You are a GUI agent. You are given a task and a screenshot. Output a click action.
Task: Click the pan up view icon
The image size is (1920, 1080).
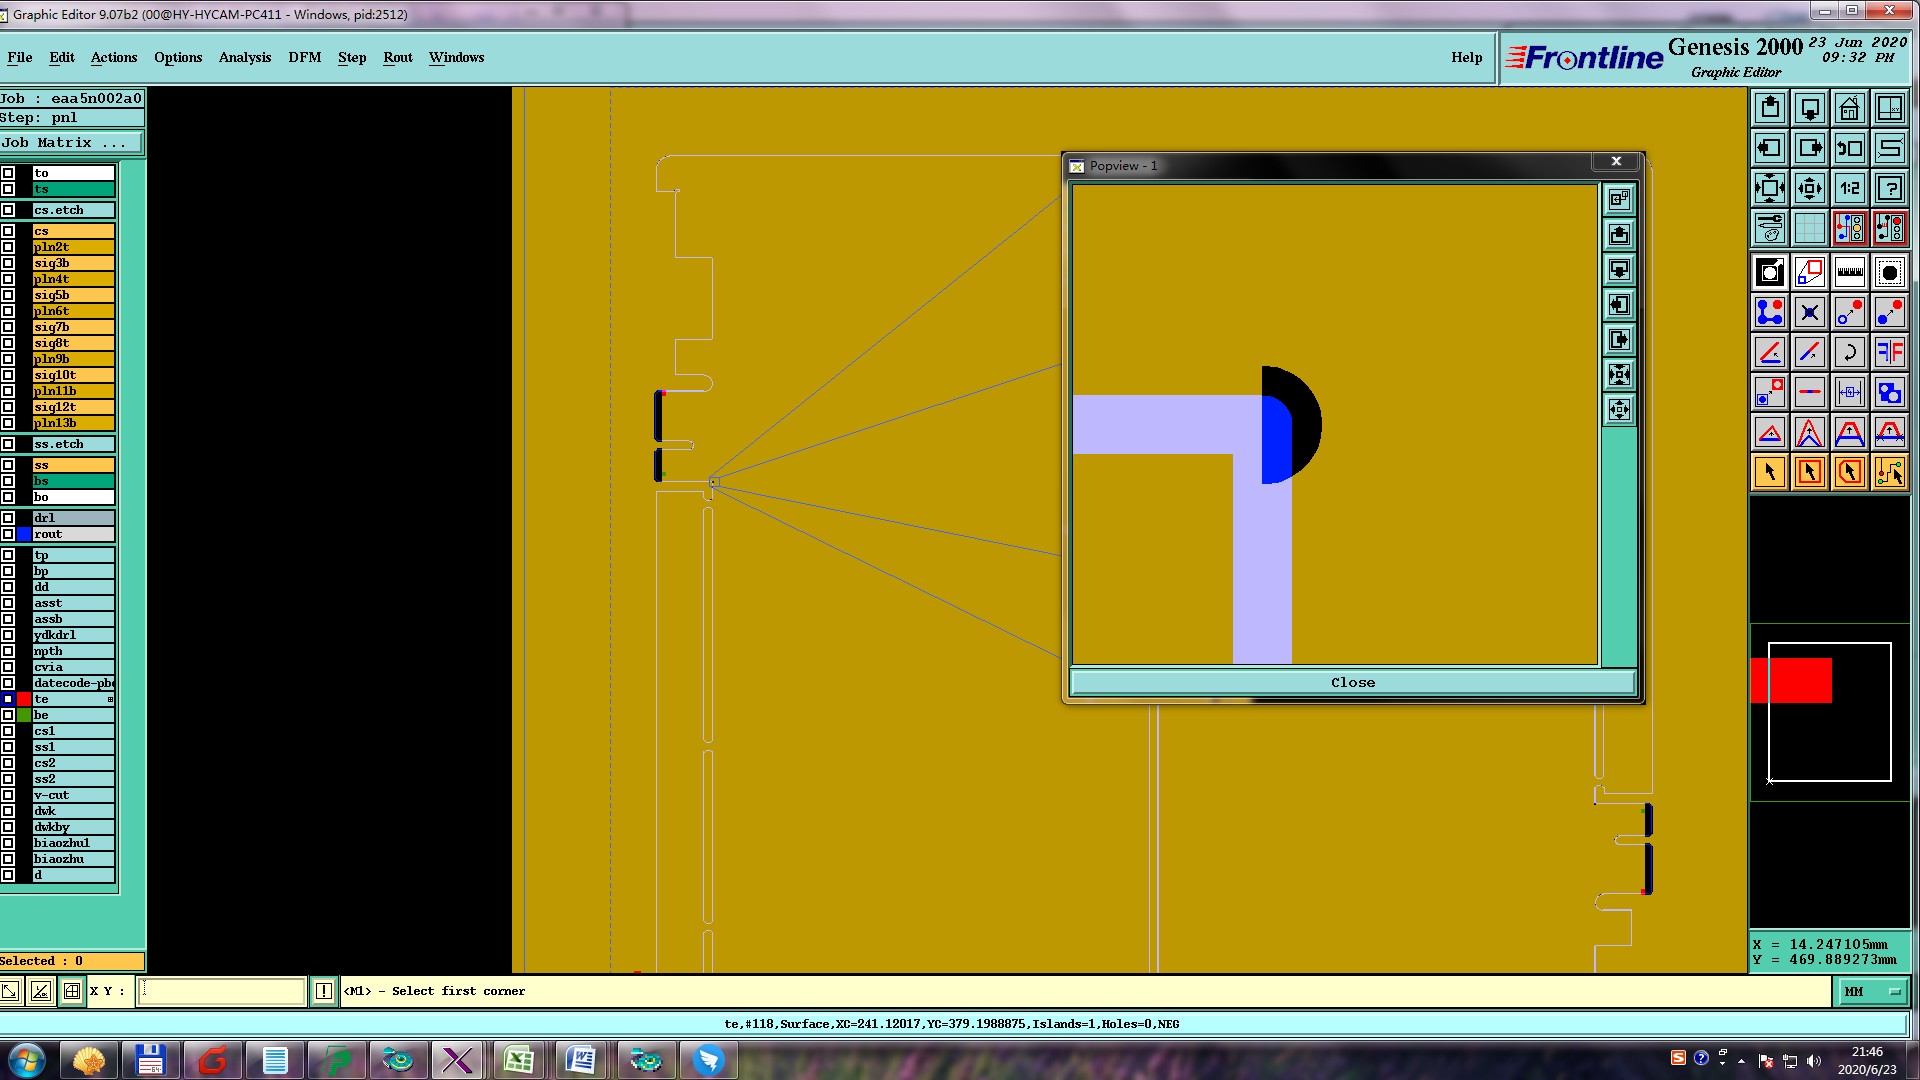pos(1770,108)
